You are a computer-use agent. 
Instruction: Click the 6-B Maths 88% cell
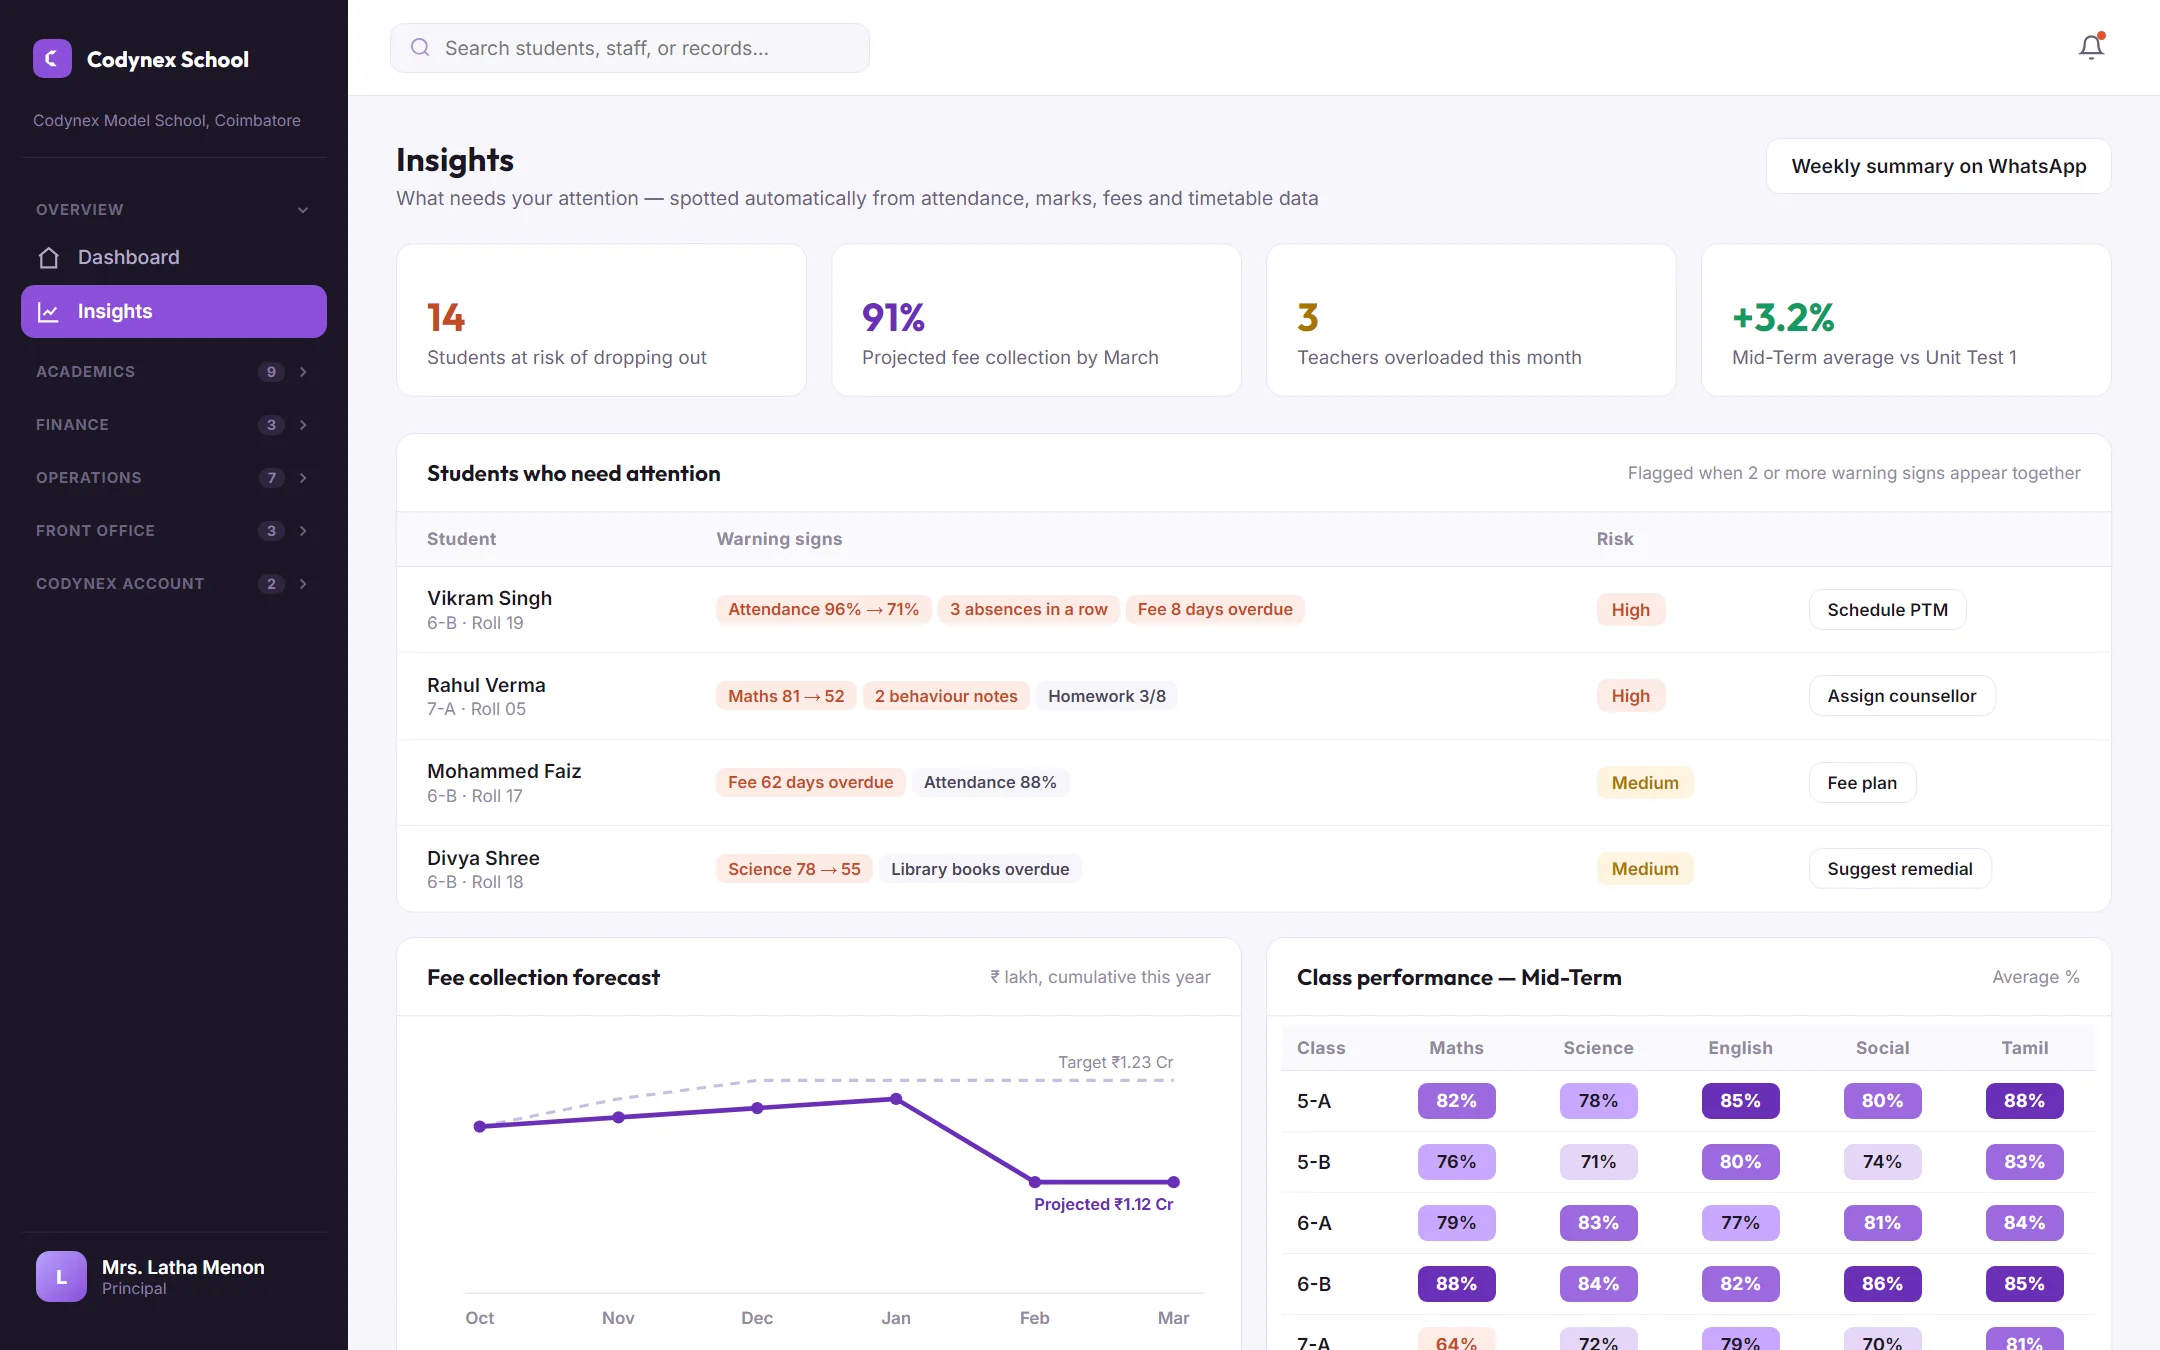[1456, 1284]
